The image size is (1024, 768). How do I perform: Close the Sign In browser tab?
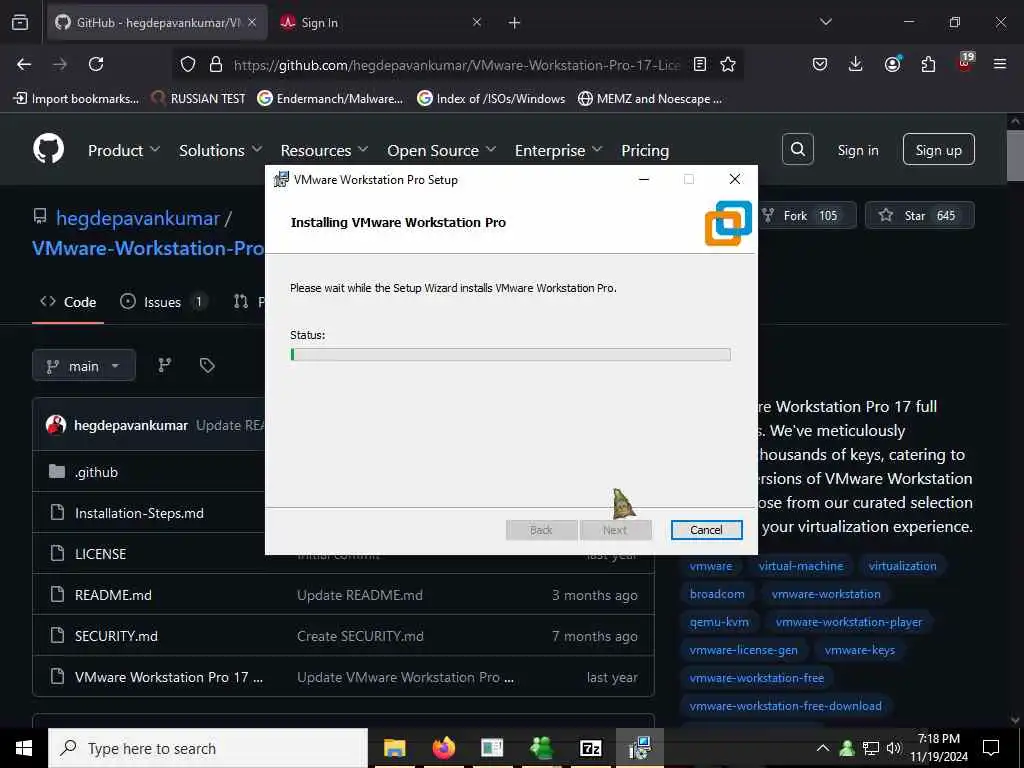477,23
